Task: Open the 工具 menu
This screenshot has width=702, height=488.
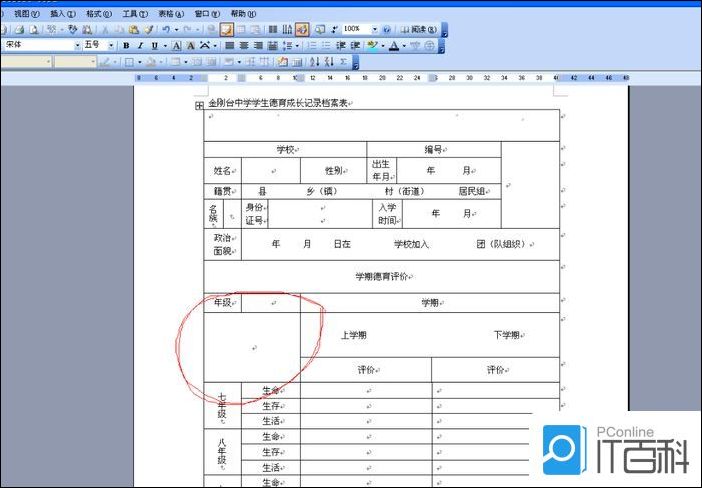Action: pyautogui.click(x=135, y=14)
